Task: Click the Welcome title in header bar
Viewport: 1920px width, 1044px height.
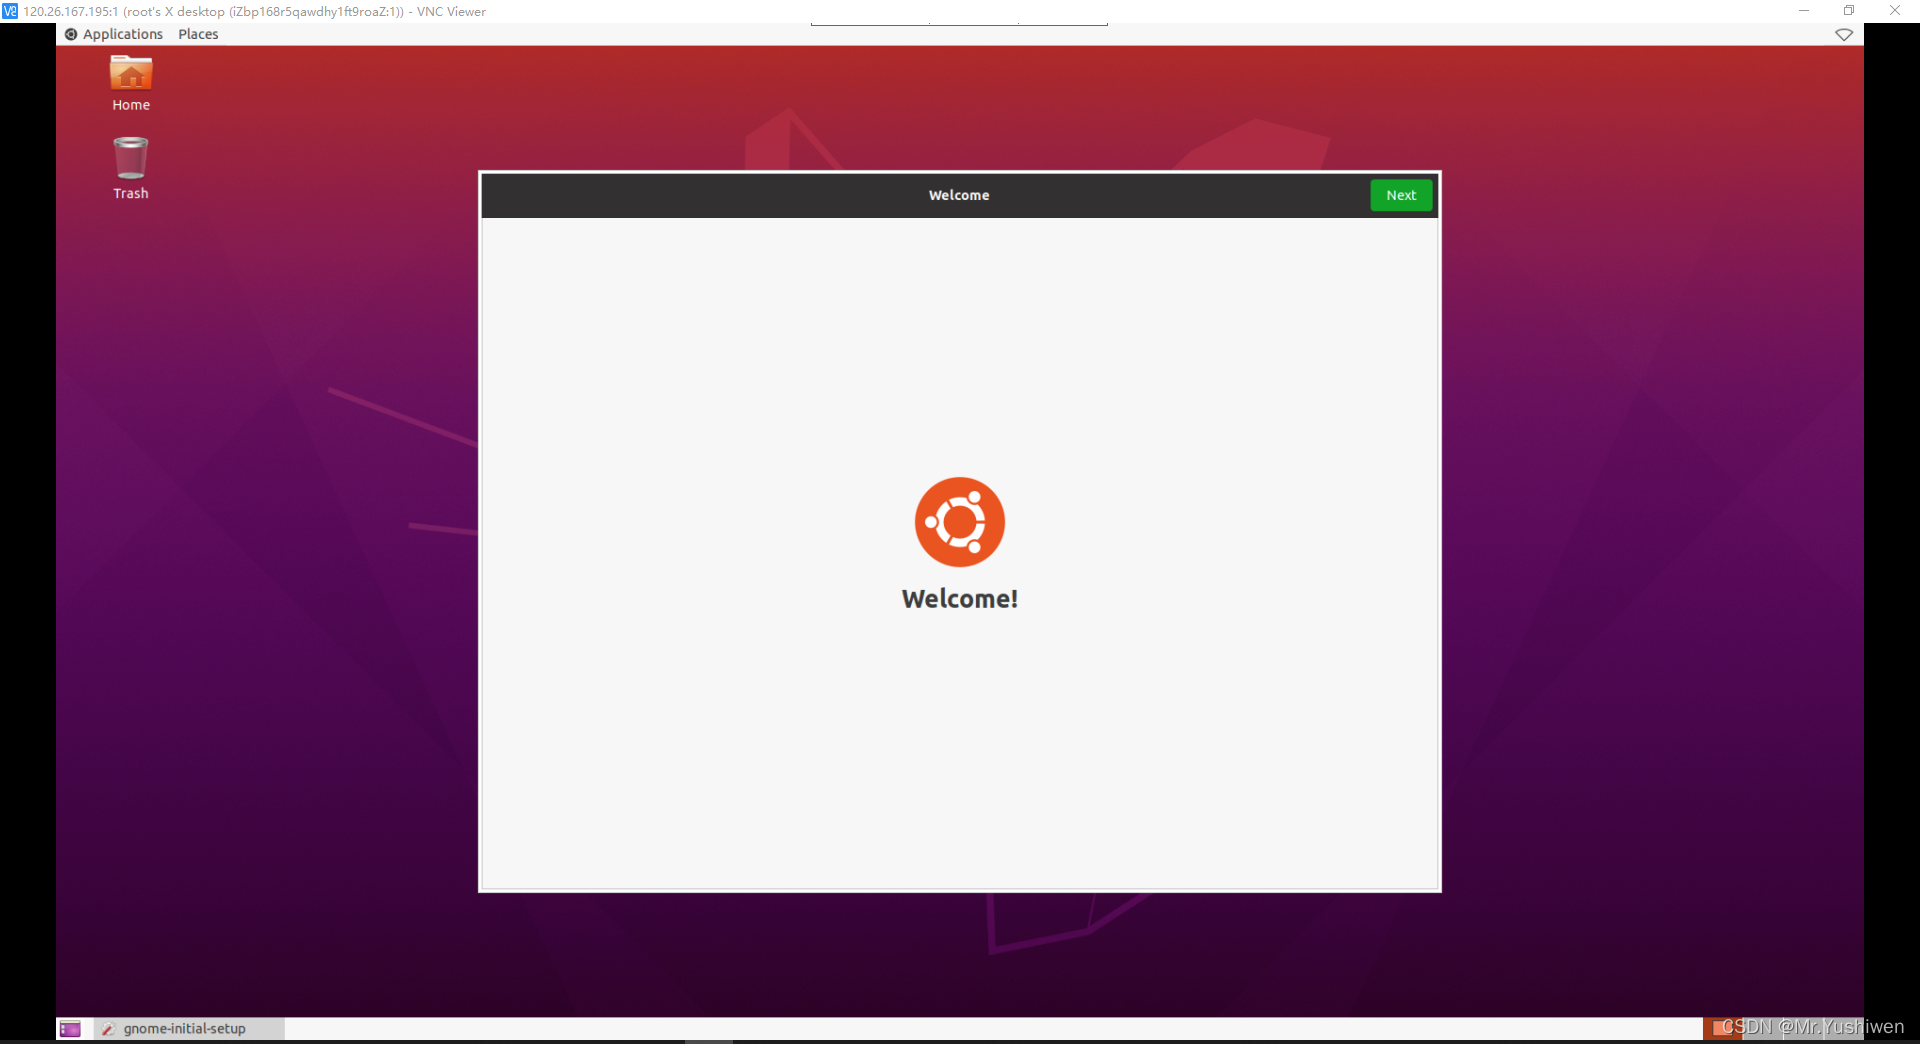Action: point(959,195)
